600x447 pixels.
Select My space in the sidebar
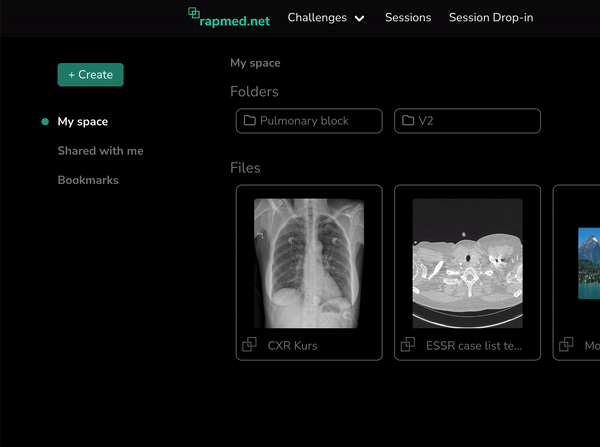click(83, 122)
